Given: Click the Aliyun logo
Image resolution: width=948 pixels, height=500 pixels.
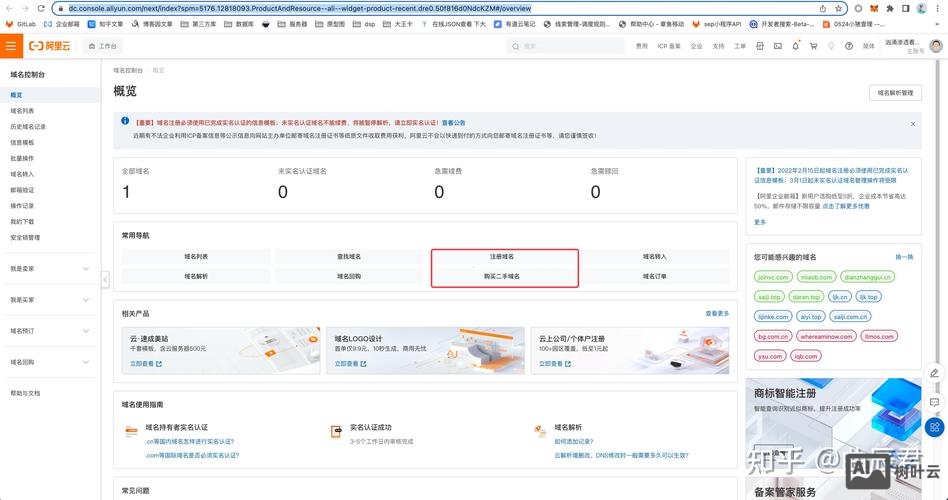Looking at the screenshot, I should pyautogui.click(x=50, y=46).
